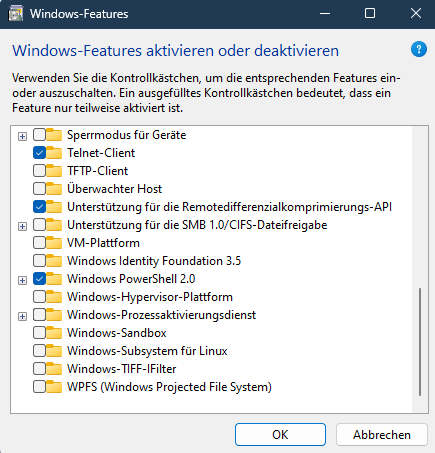Click the feature list vertical scrollbar thumb
This screenshot has height=453, width=435.
[420, 342]
